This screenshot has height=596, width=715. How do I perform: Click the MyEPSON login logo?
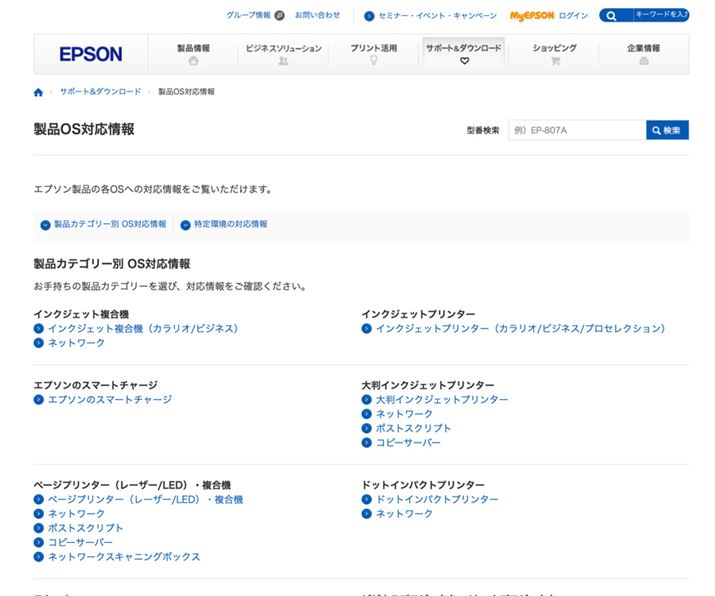[531, 16]
